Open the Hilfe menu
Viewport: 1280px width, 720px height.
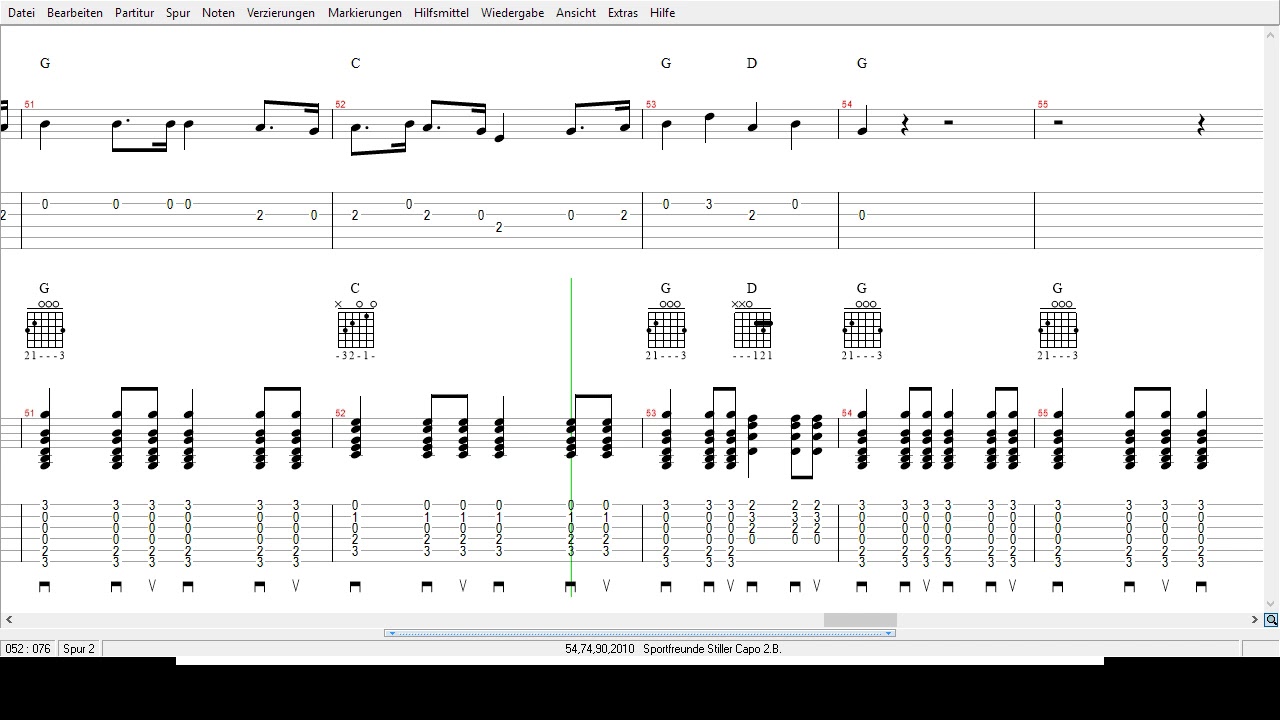pyautogui.click(x=662, y=13)
